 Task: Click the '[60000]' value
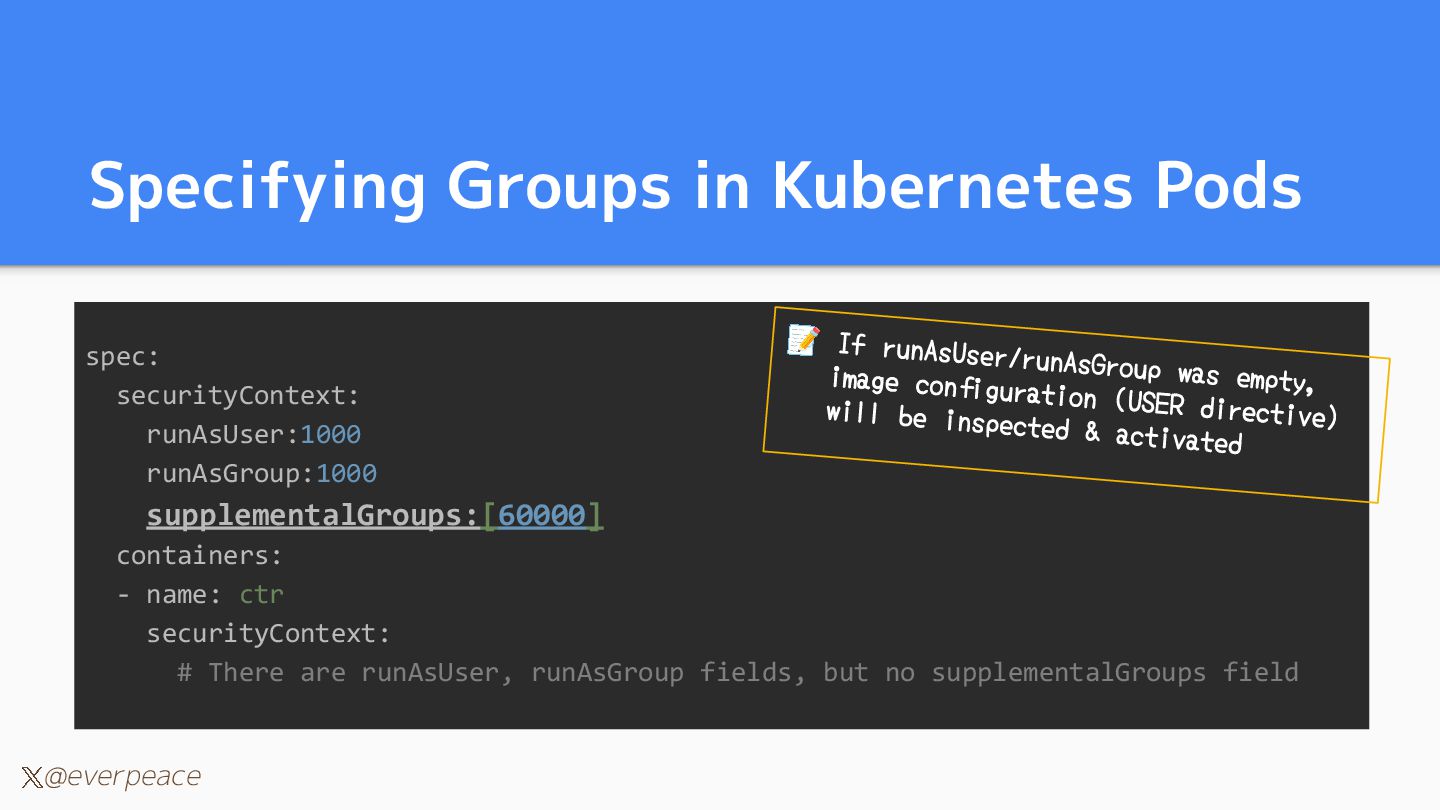point(543,515)
